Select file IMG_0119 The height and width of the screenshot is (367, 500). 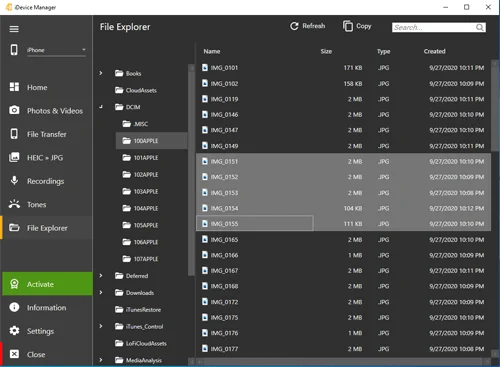(343, 99)
